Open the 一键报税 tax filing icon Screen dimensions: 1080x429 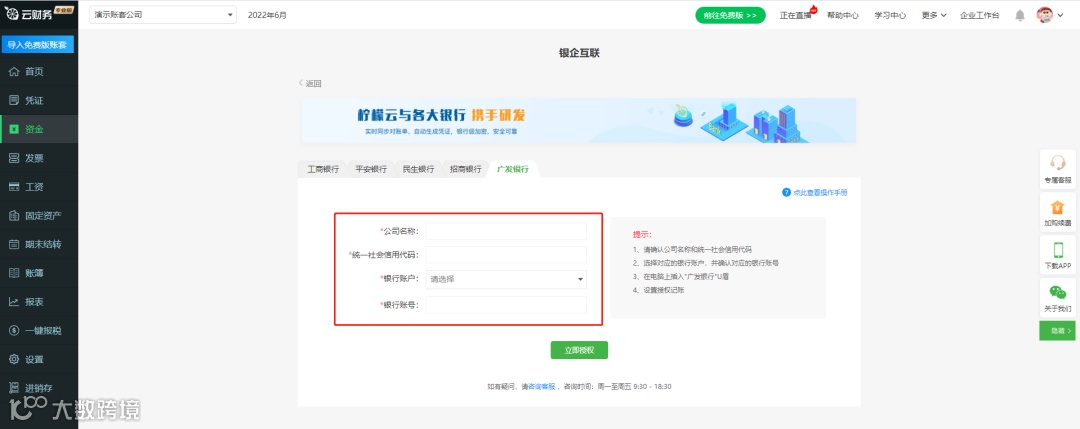[x=14, y=330]
